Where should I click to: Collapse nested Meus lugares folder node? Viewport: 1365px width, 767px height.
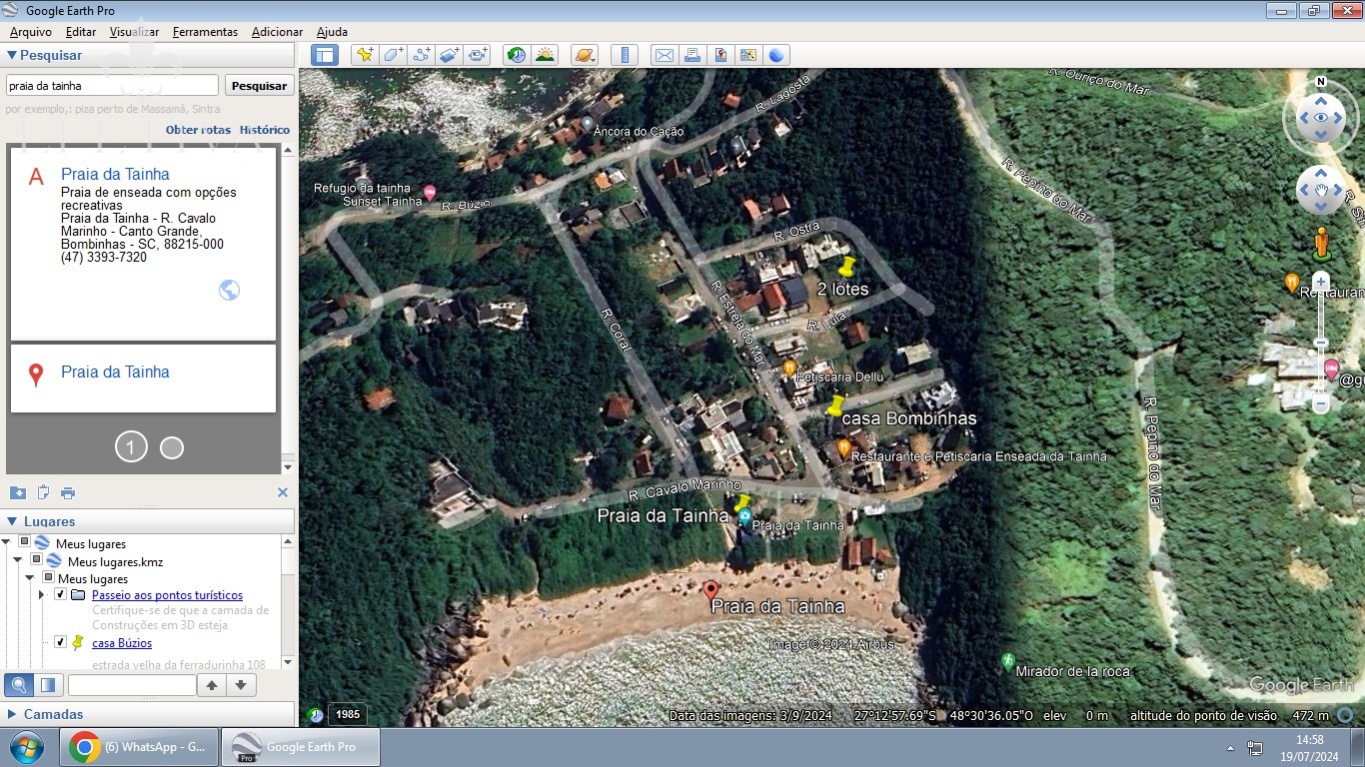coord(30,578)
